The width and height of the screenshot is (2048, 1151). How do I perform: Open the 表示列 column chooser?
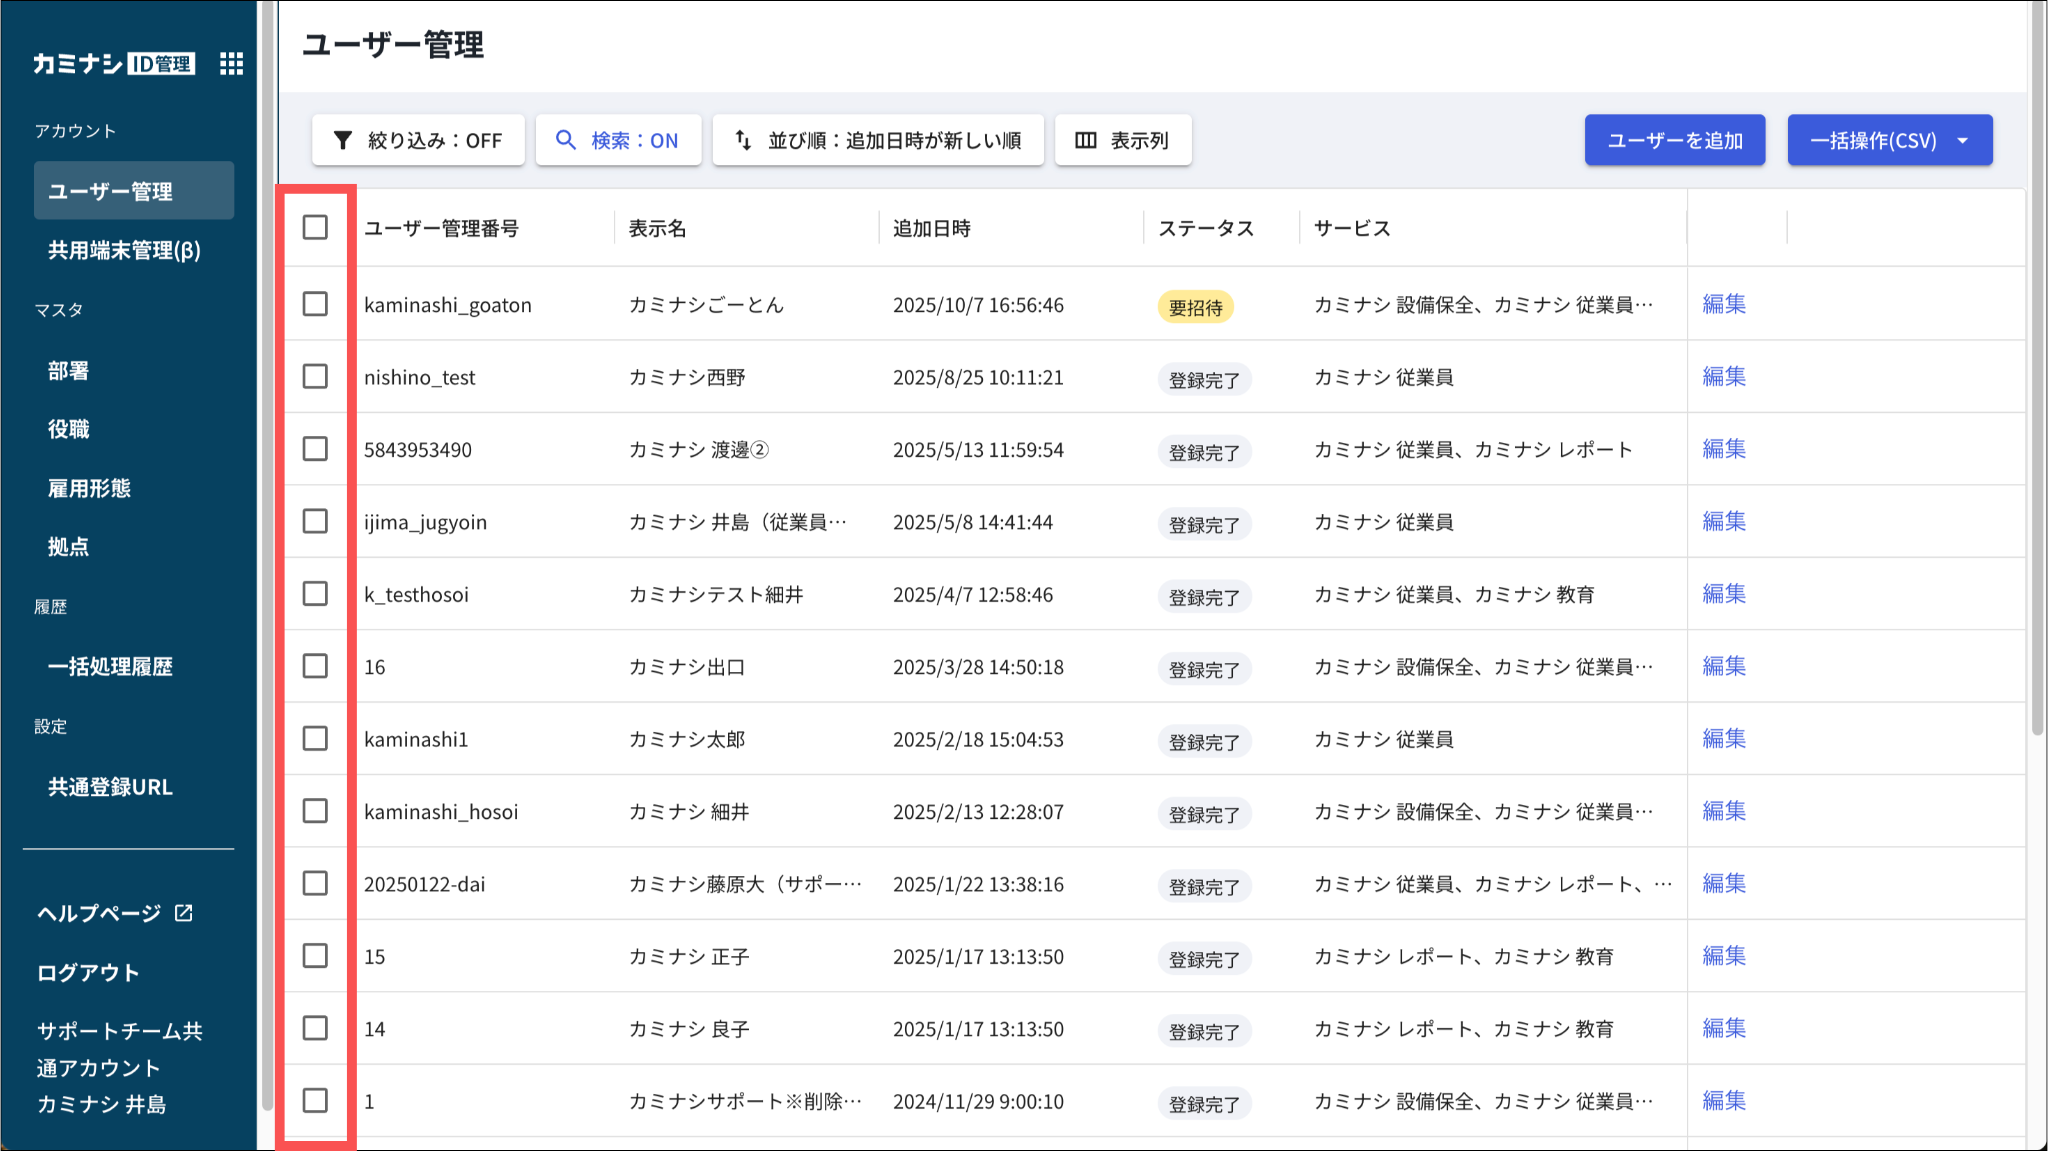pos(1123,140)
